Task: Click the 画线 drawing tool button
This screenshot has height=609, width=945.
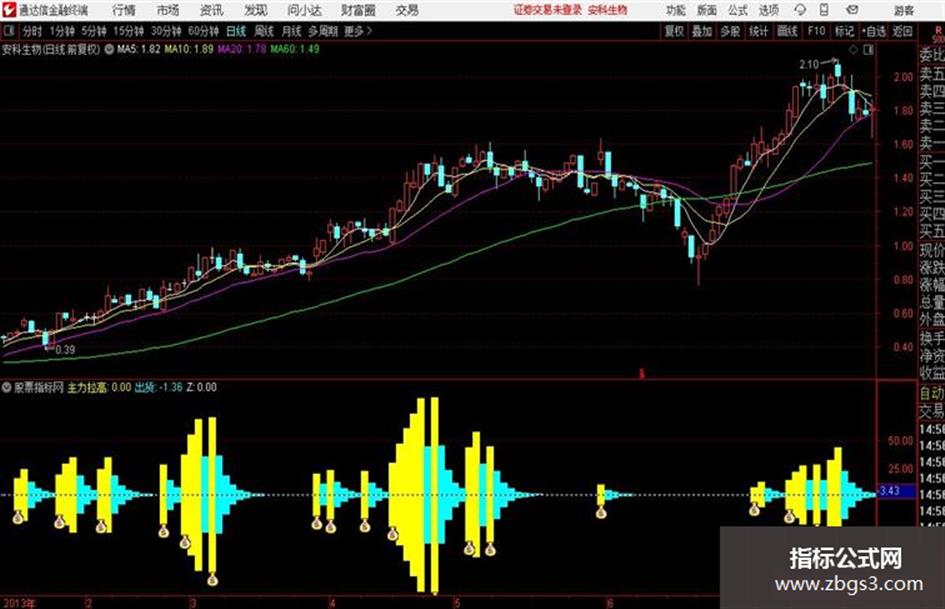Action: tap(787, 31)
